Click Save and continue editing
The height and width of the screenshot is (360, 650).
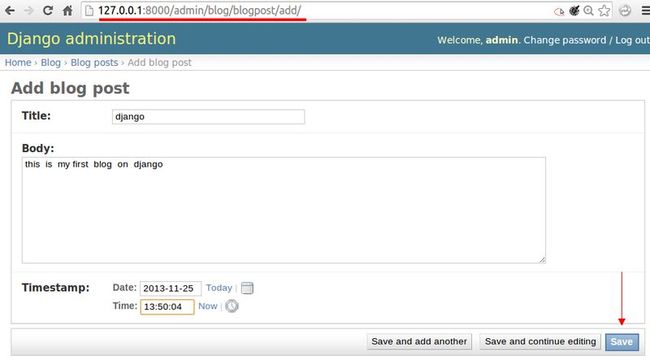(x=540, y=342)
